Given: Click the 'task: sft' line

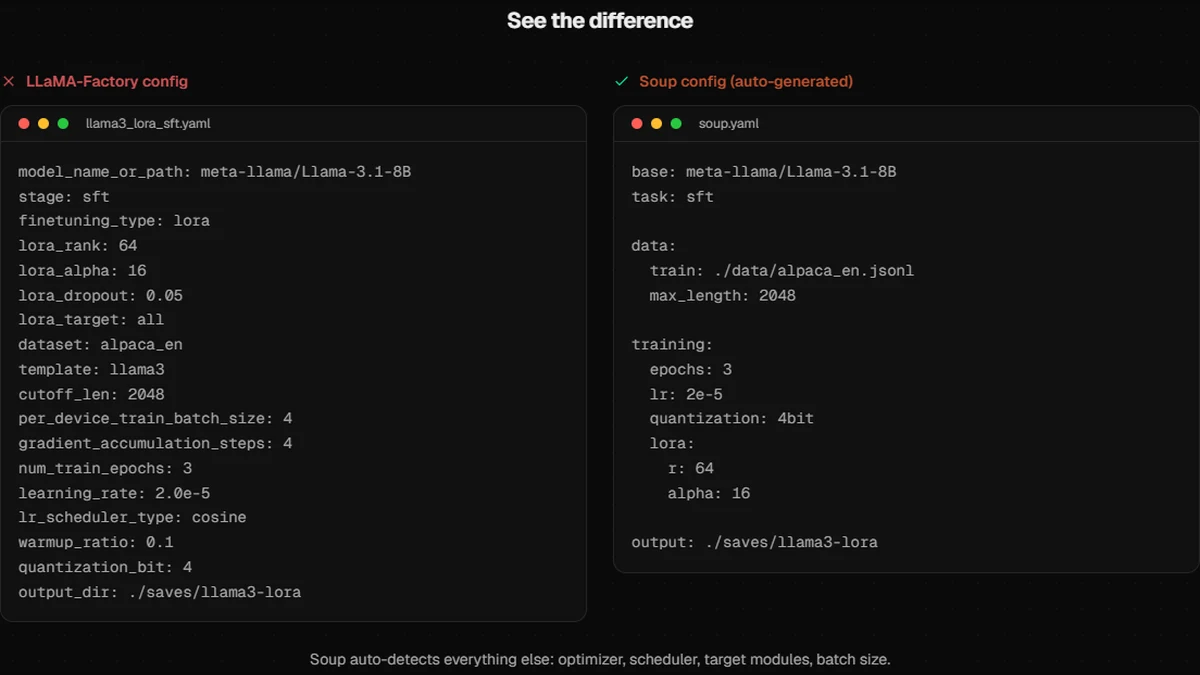Looking at the screenshot, I should click(673, 197).
